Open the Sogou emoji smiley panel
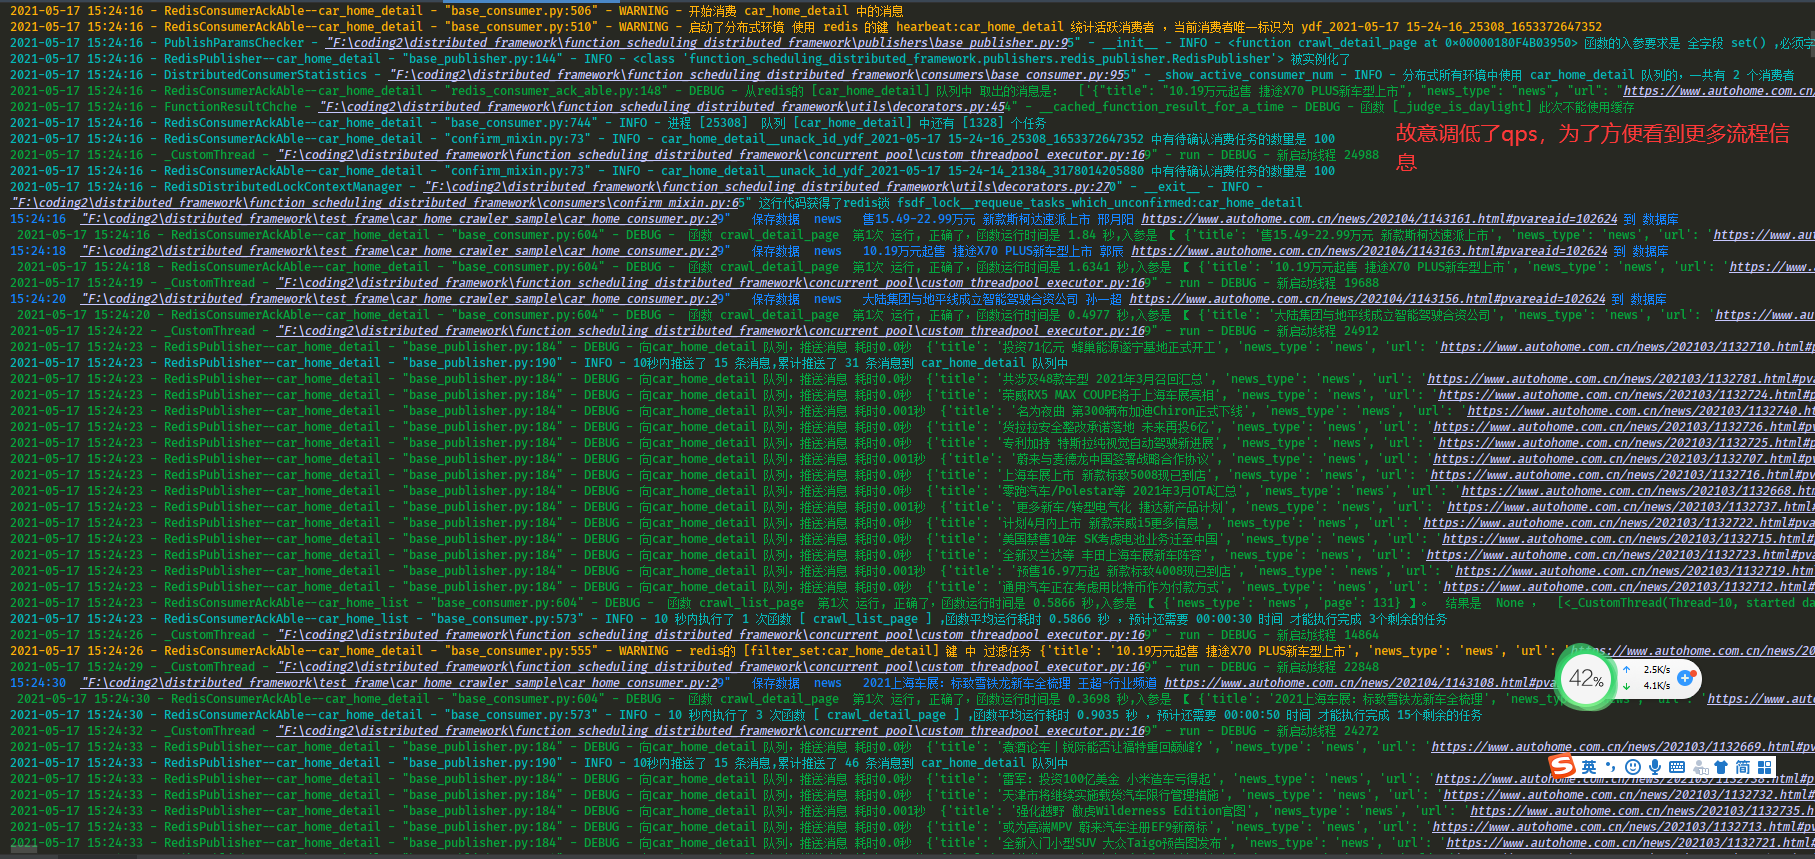 click(x=1633, y=767)
